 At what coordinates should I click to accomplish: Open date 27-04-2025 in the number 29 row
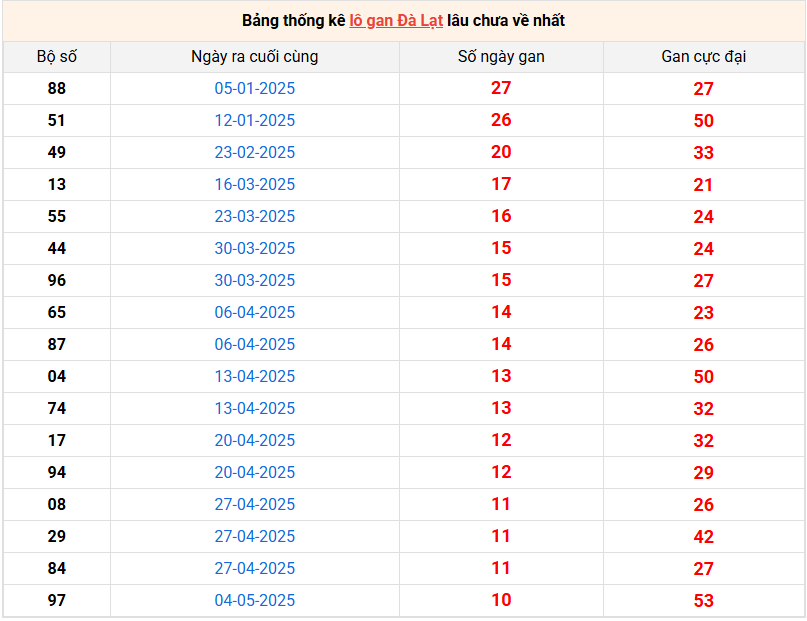tap(255, 537)
